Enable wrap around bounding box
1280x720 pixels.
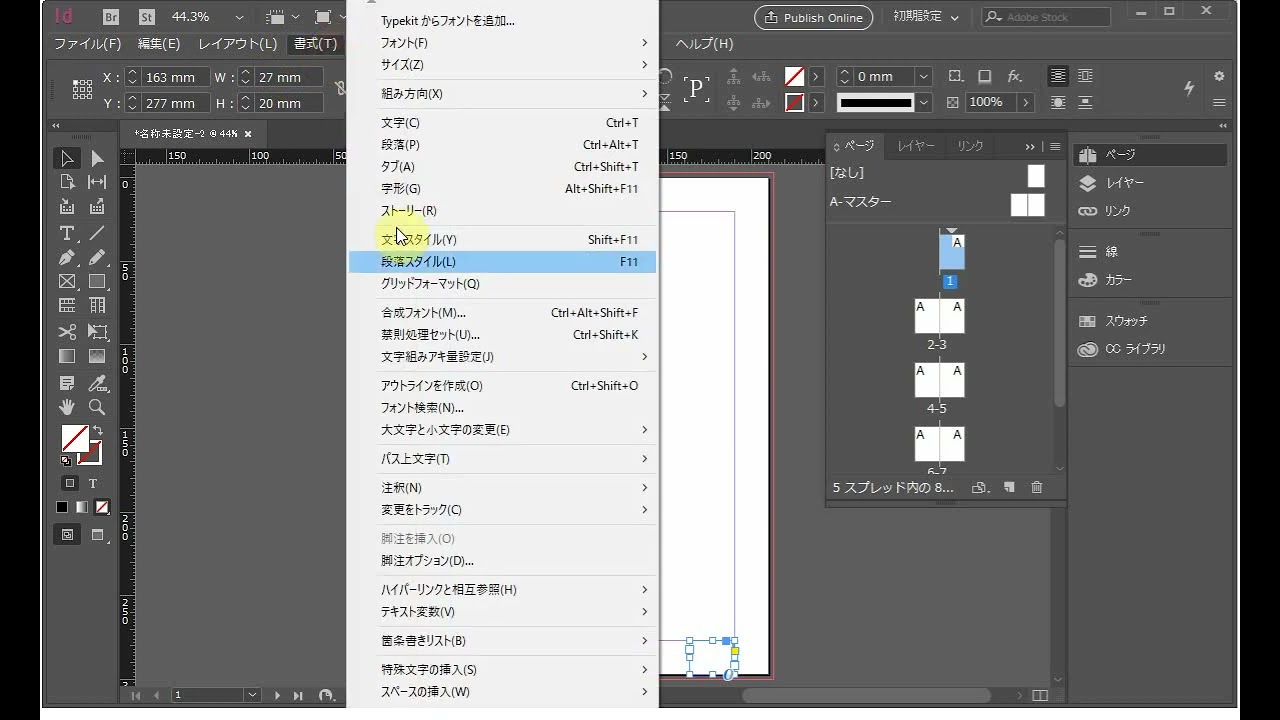click(1085, 76)
